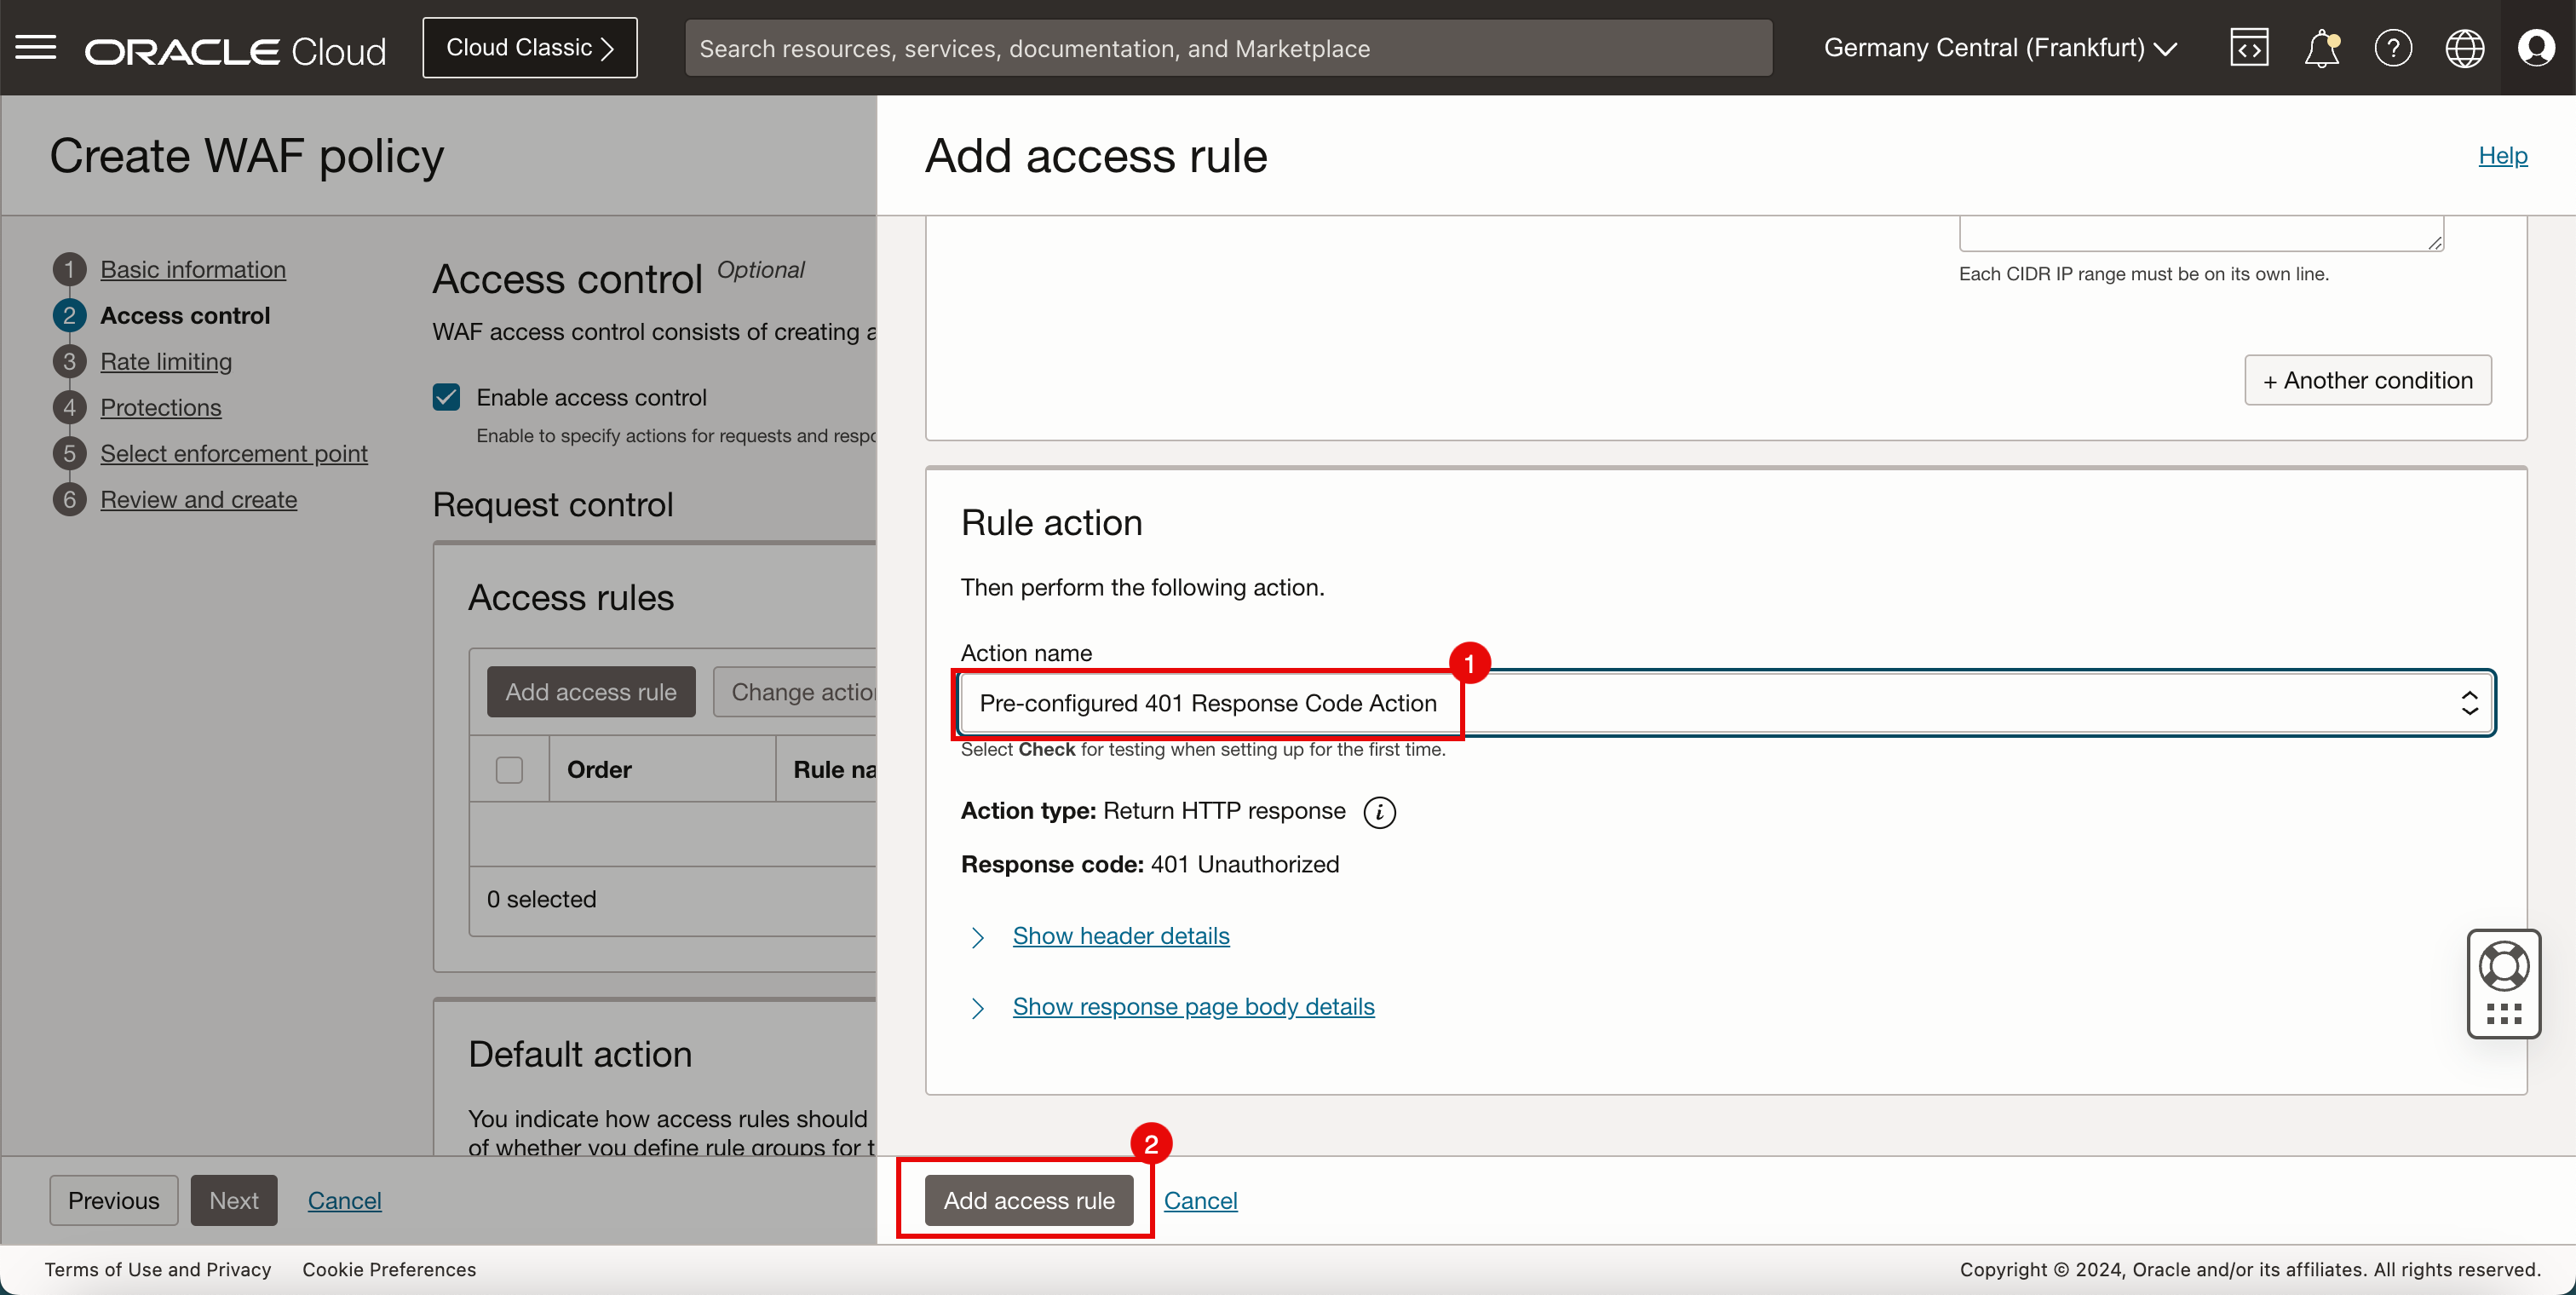Expand Germany Central Frankfurt region selector
Screen dimensions: 2576x1295
click(x=1998, y=46)
